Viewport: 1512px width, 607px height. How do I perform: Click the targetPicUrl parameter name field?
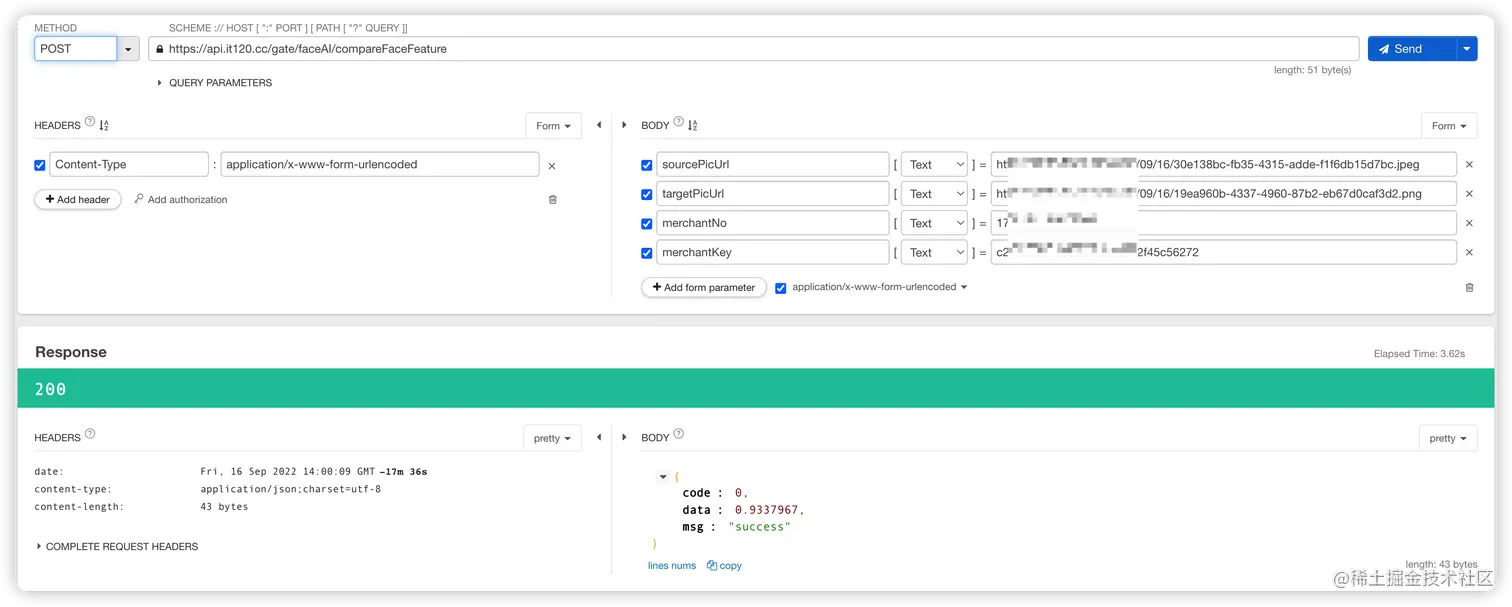click(773, 194)
